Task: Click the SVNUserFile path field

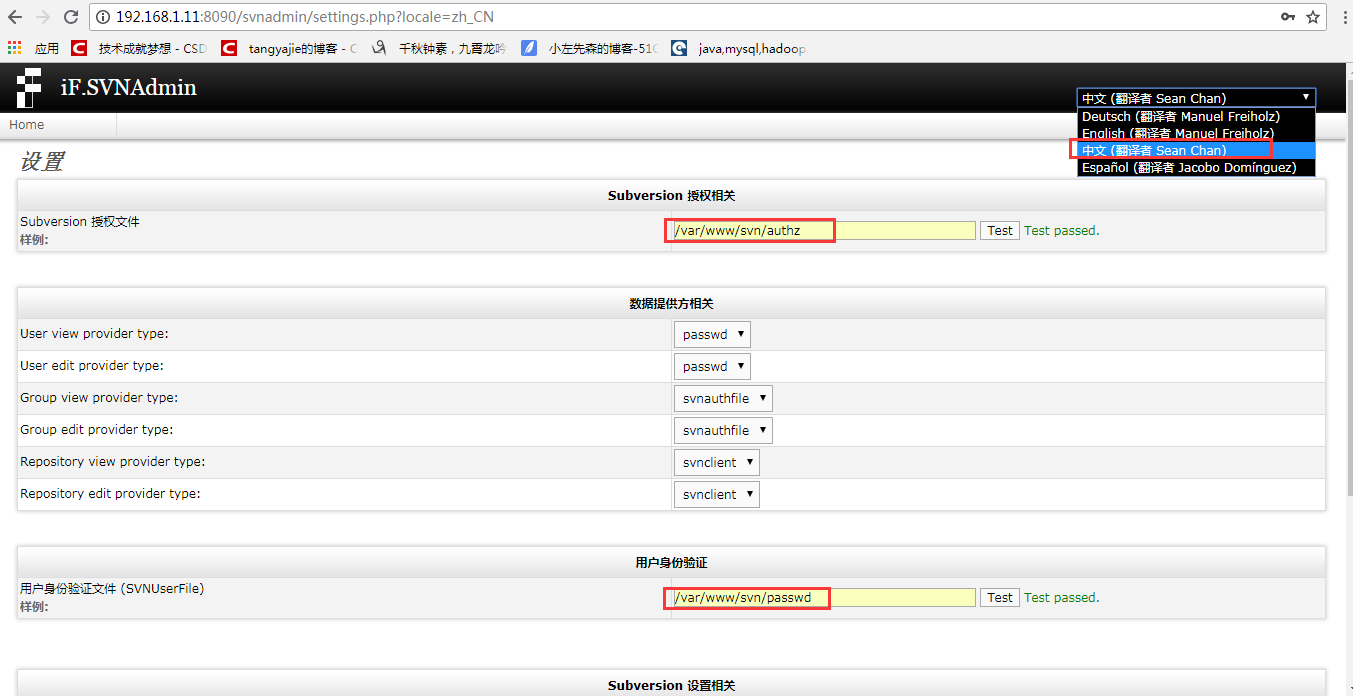Action: (x=824, y=597)
